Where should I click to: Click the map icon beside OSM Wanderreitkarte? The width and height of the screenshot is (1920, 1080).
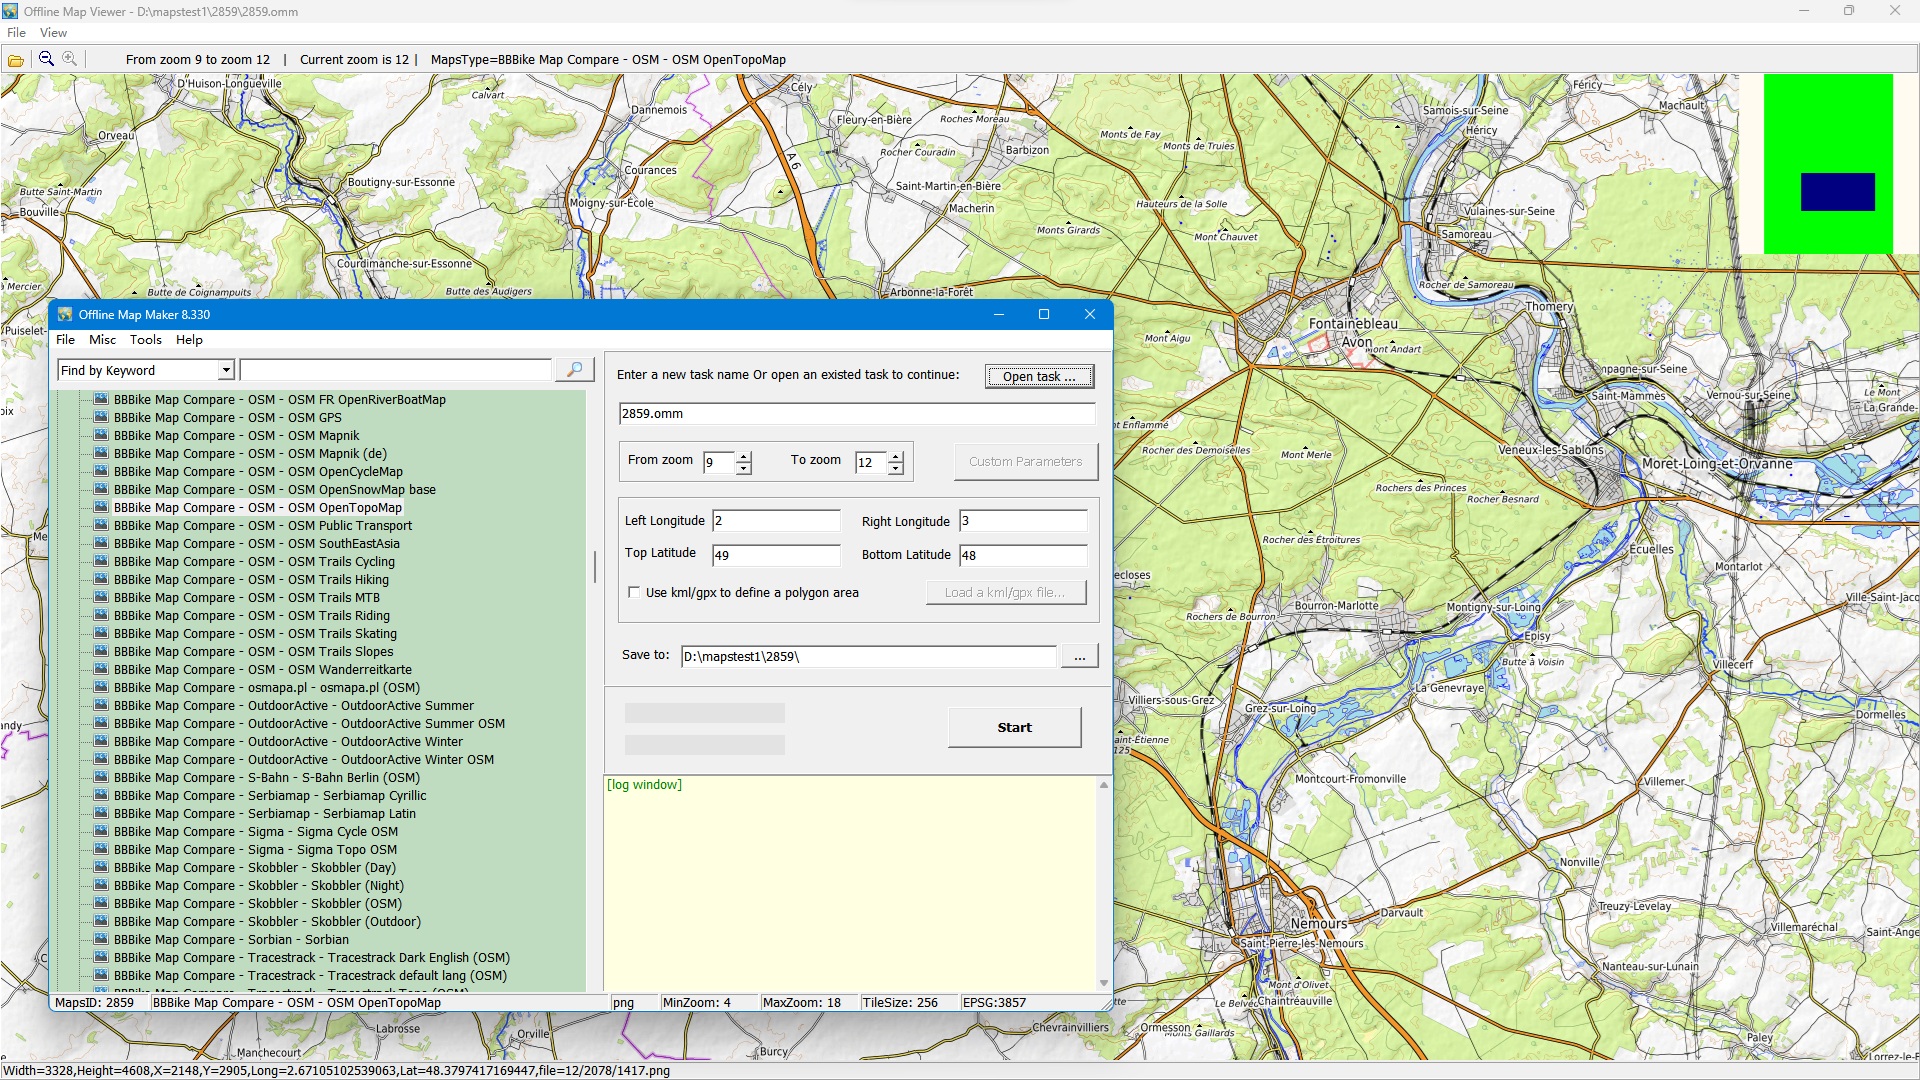(x=101, y=669)
